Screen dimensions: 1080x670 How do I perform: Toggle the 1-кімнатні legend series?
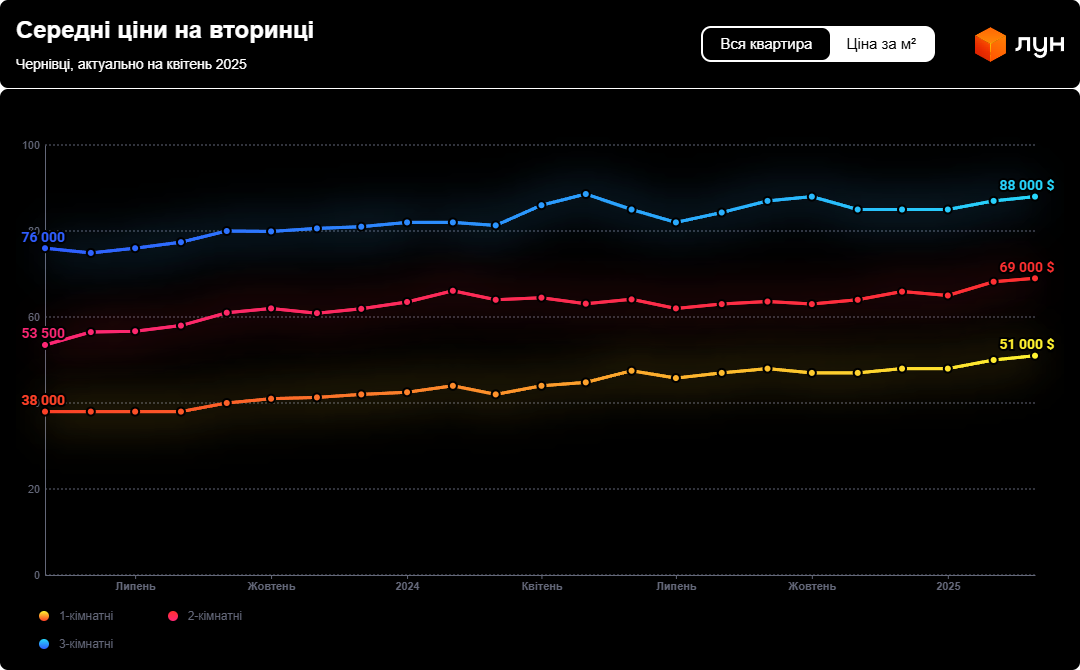[x=85, y=616]
